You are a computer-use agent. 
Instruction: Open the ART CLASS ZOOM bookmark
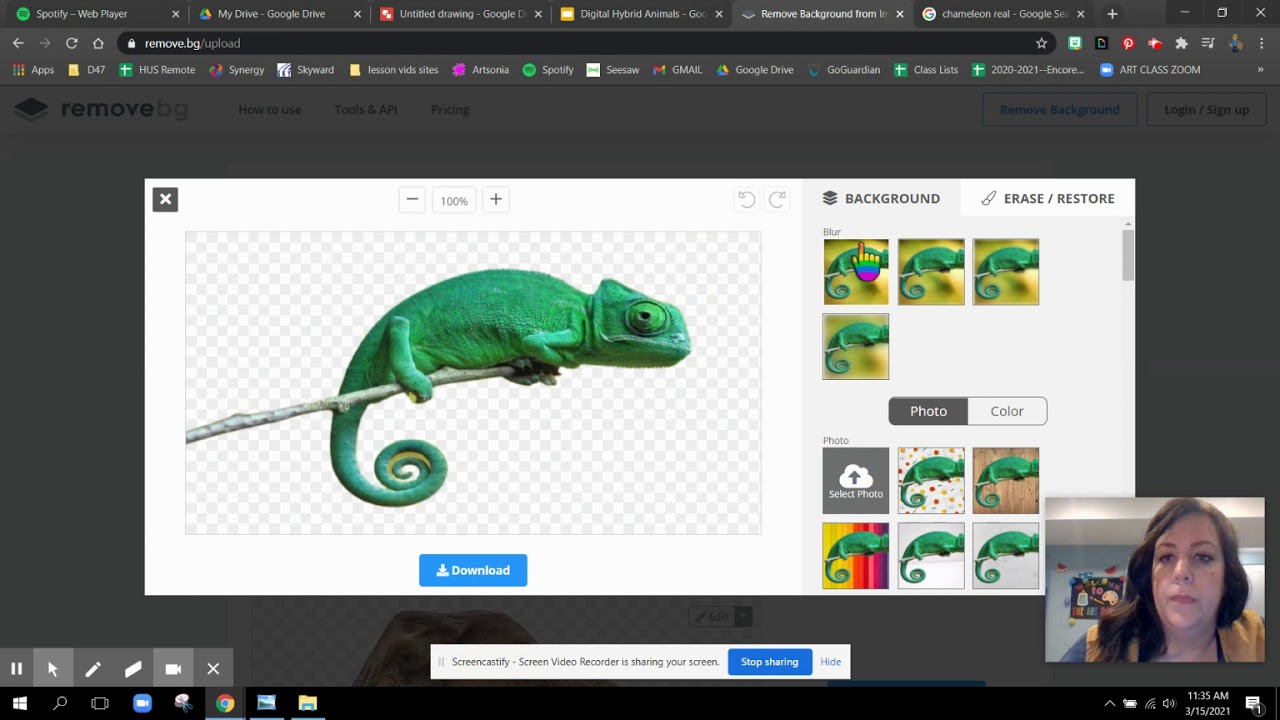coord(1150,70)
